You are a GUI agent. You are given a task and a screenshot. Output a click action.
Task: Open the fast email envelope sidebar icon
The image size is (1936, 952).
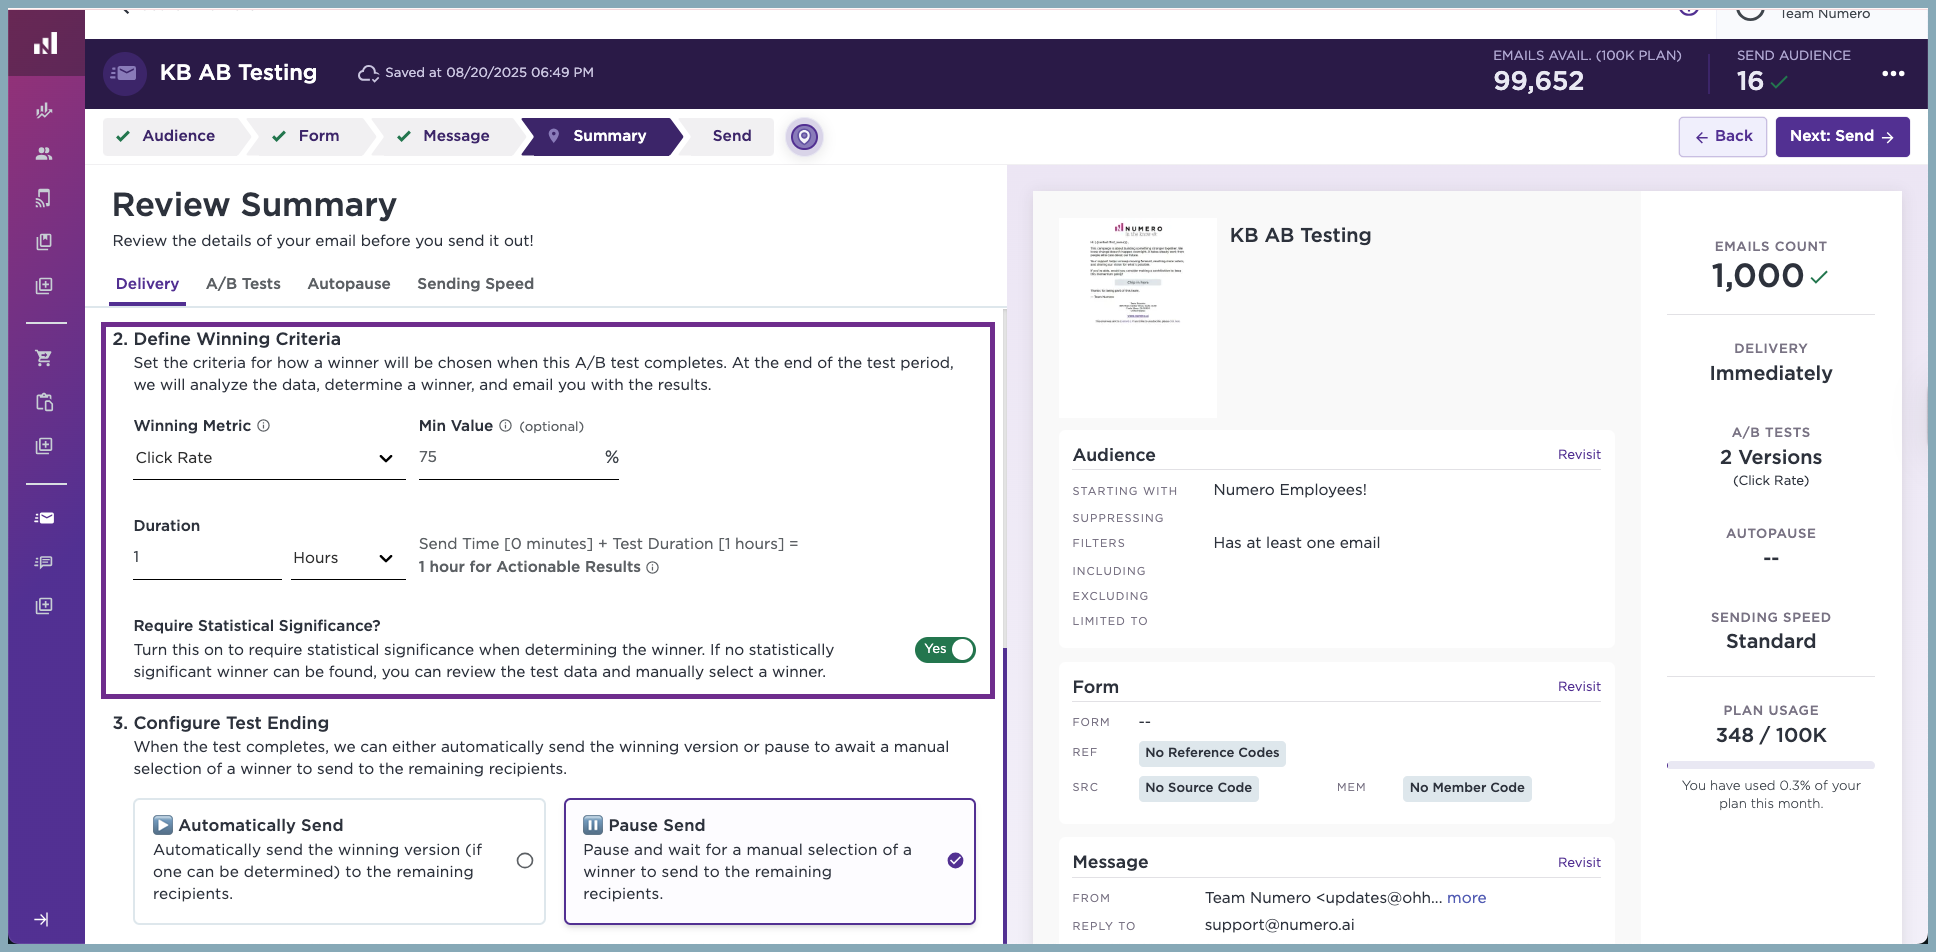[44, 518]
